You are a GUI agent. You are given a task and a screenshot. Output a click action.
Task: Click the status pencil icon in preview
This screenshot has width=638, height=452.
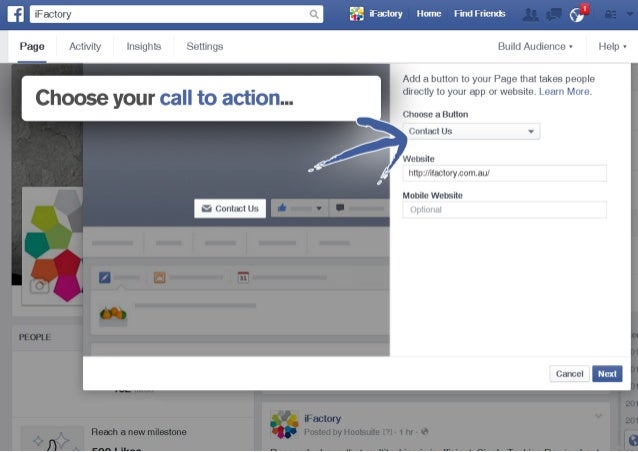click(x=105, y=277)
